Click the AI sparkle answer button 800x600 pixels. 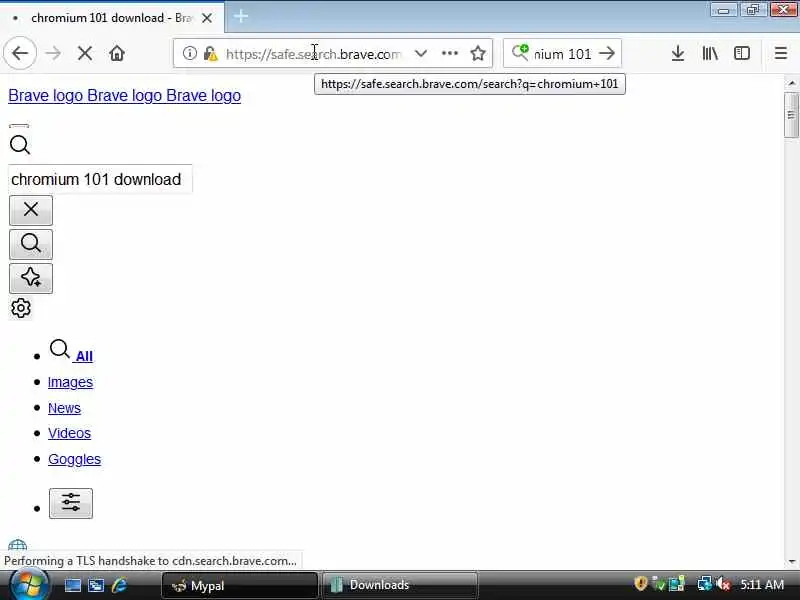pyautogui.click(x=31, y=278)
